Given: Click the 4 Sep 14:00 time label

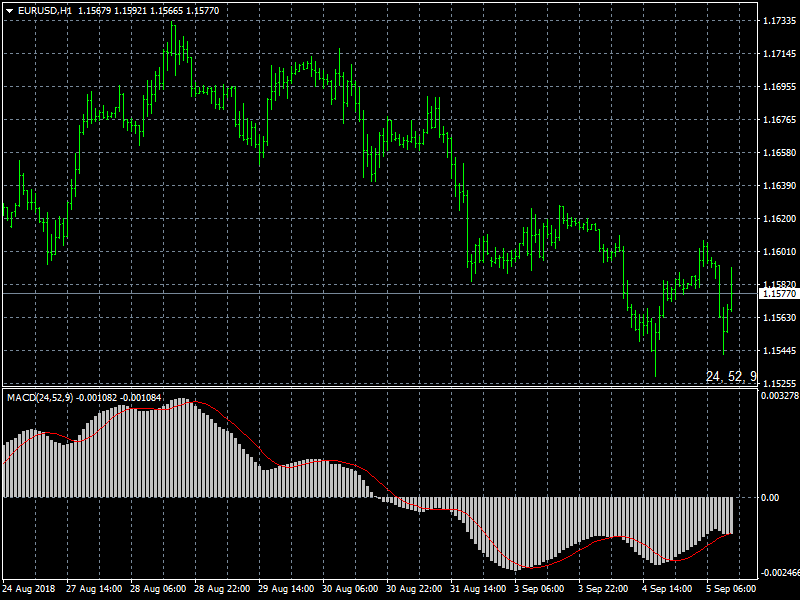Looking at the screenshot, I should point(667,589).
